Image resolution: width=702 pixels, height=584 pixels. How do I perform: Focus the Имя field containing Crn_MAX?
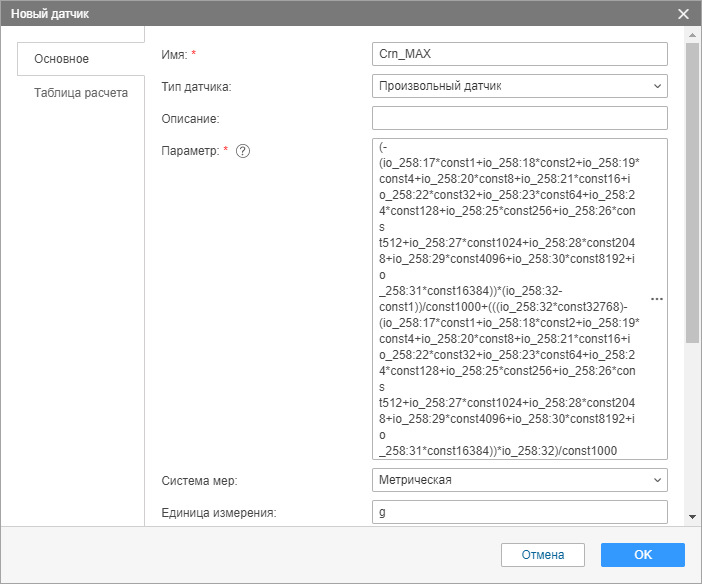click(x=518, y=54)
